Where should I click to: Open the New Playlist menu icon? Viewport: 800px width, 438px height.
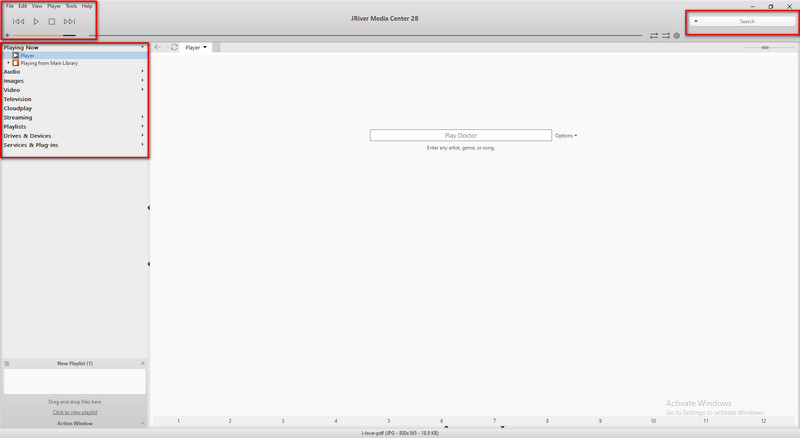pos(7,363)
